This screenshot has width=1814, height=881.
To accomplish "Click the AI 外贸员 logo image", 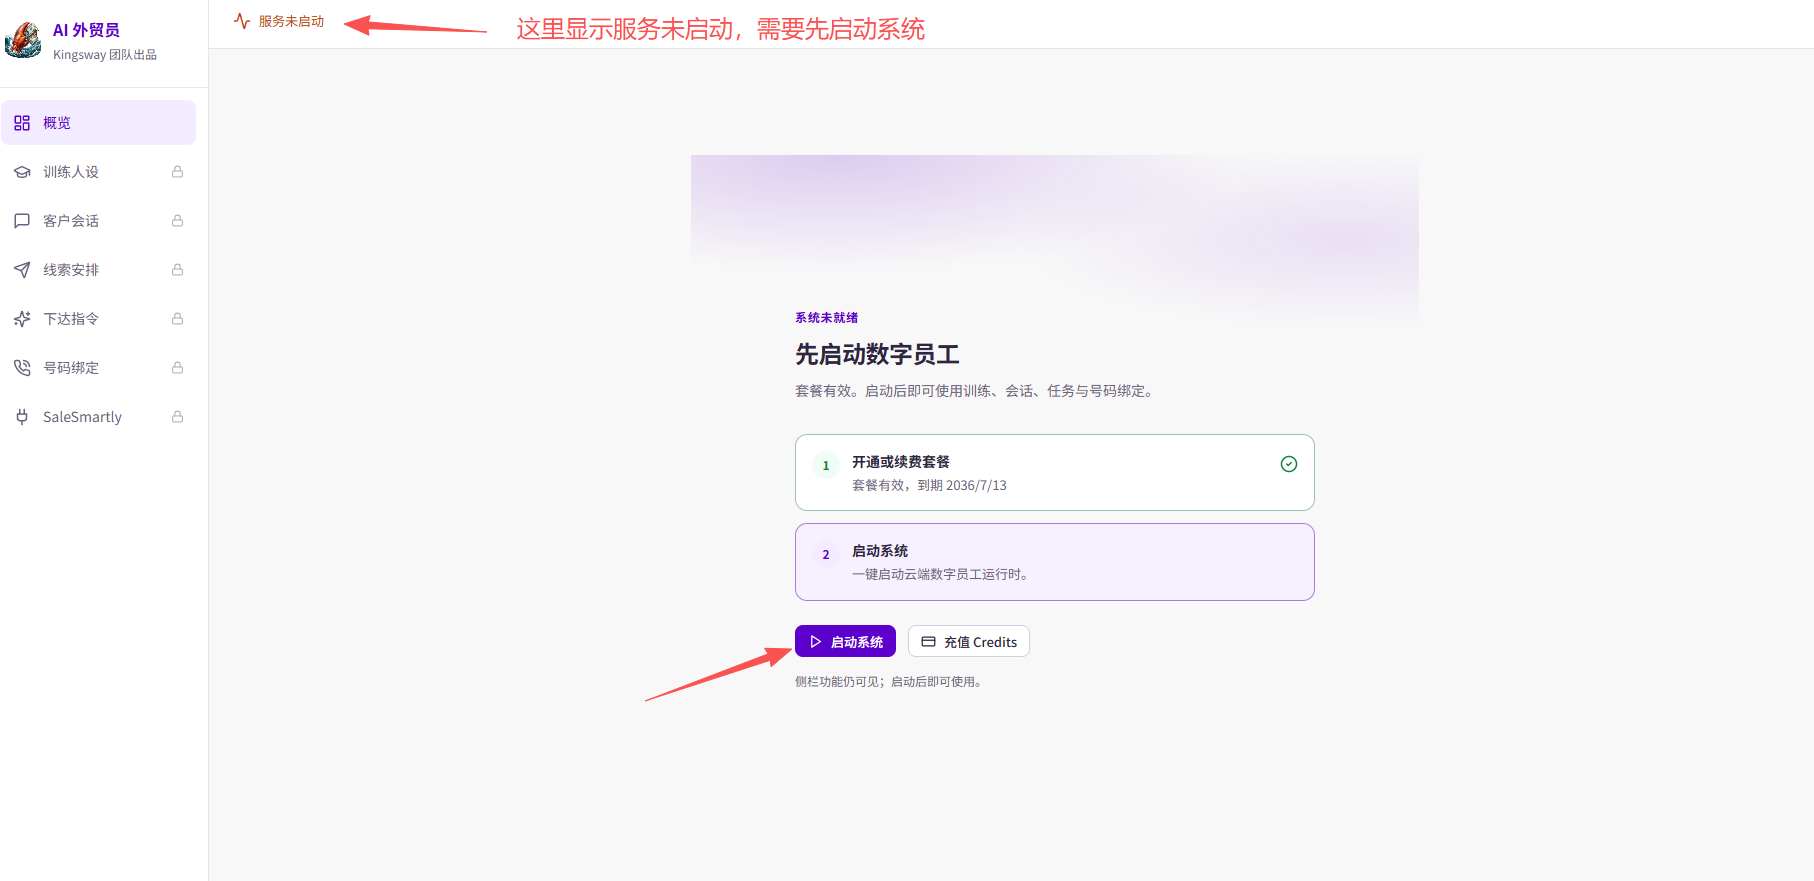I will click(23, 40).
